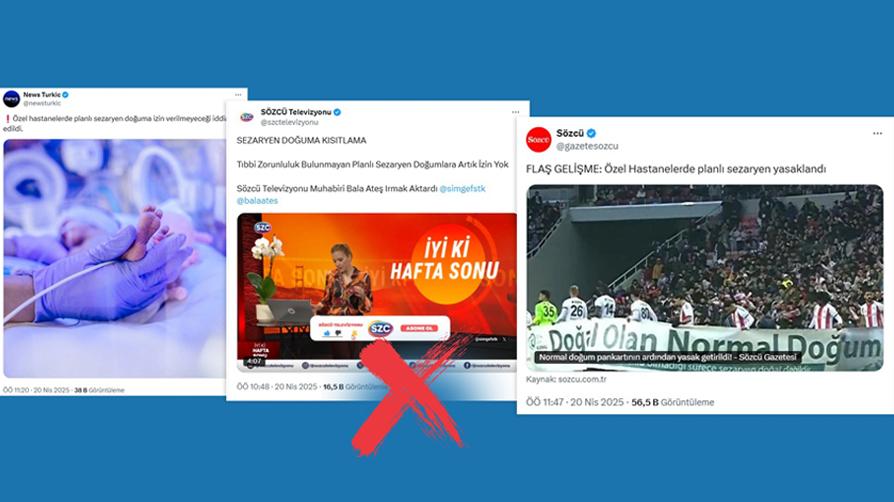This screenshot has height=502, width=894.
Task: Open the stadium banner video thumbnail
Action: tap(705, 278)
